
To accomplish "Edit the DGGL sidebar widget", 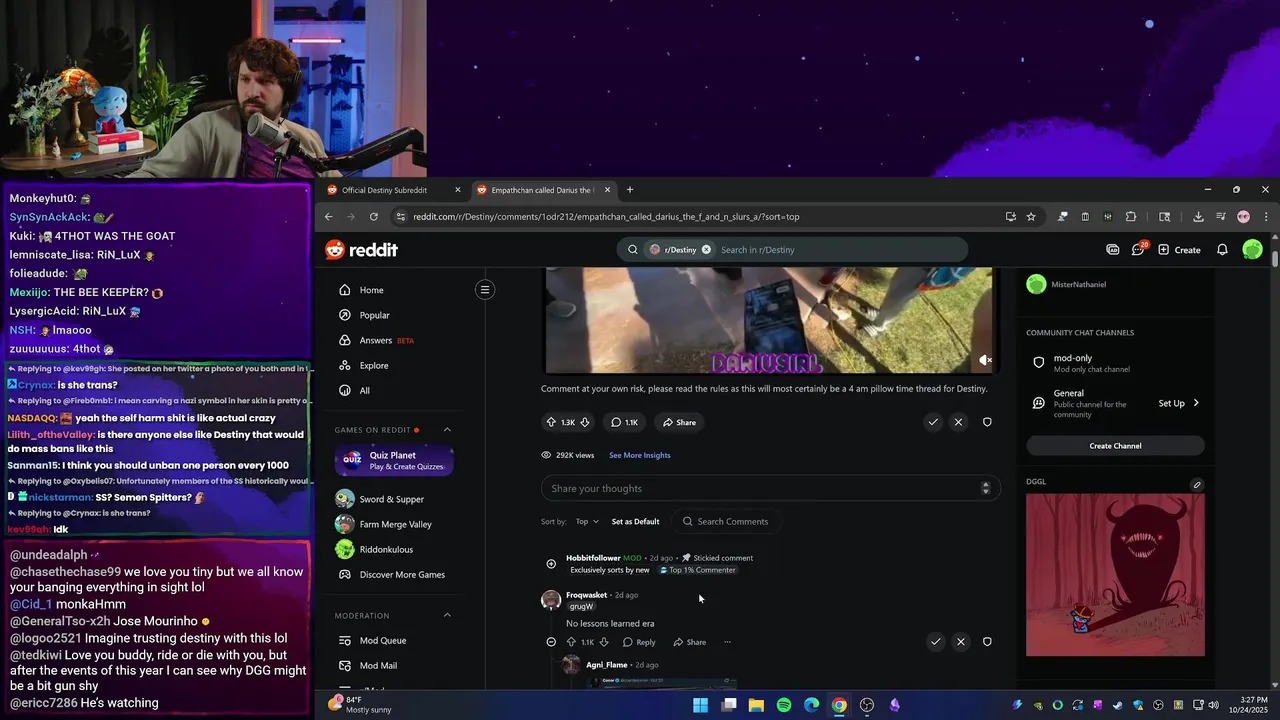I will click(1196, 485).
